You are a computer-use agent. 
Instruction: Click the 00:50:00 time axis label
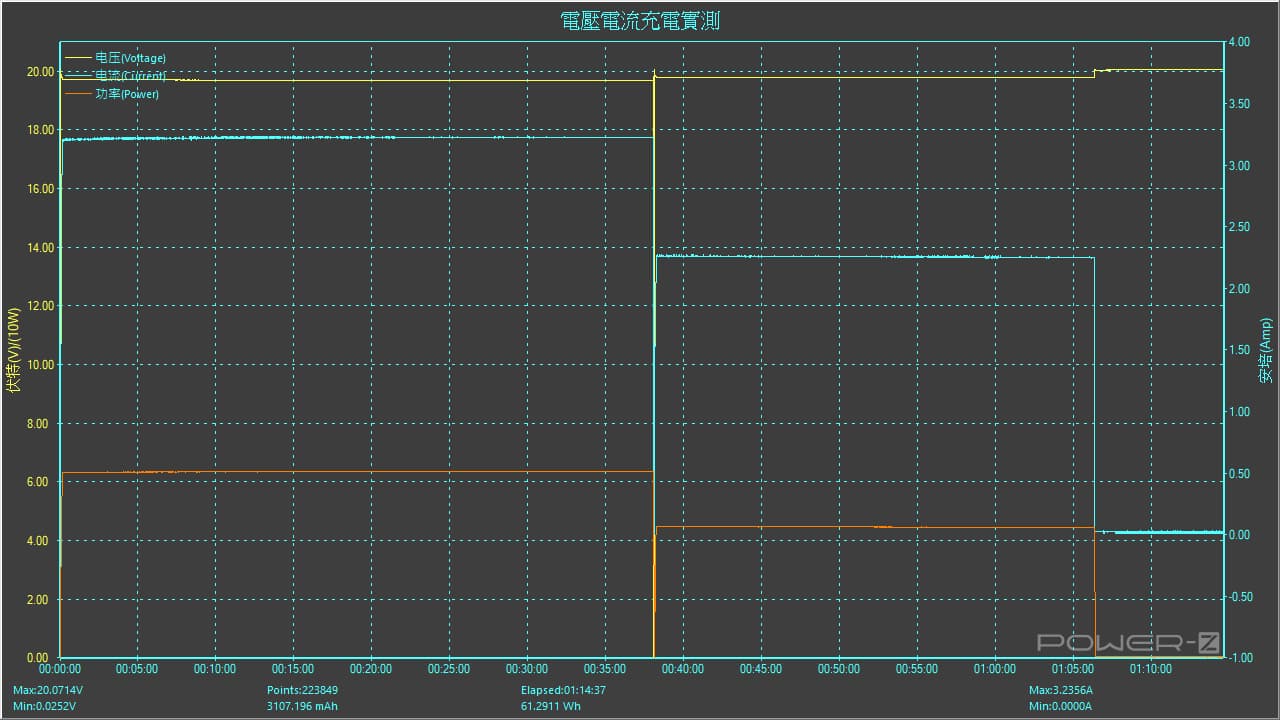coord(839,669)
